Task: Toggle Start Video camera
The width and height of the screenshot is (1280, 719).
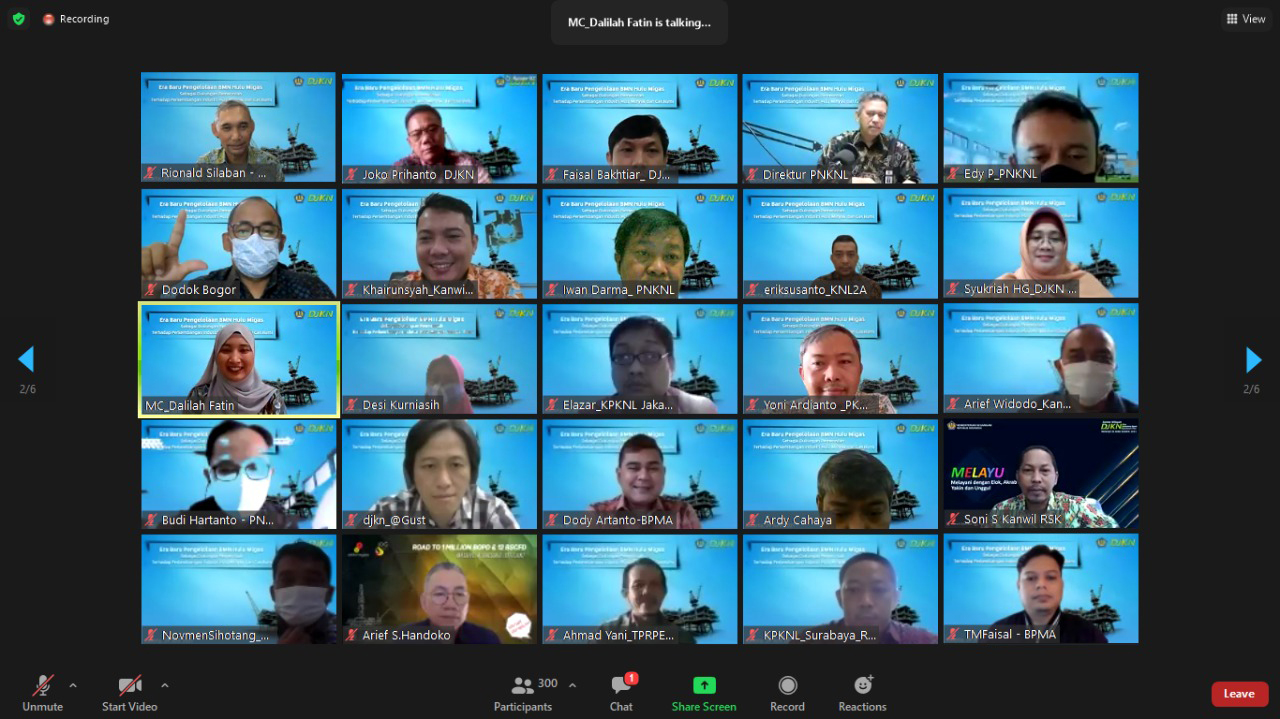Action: point(130,692)
